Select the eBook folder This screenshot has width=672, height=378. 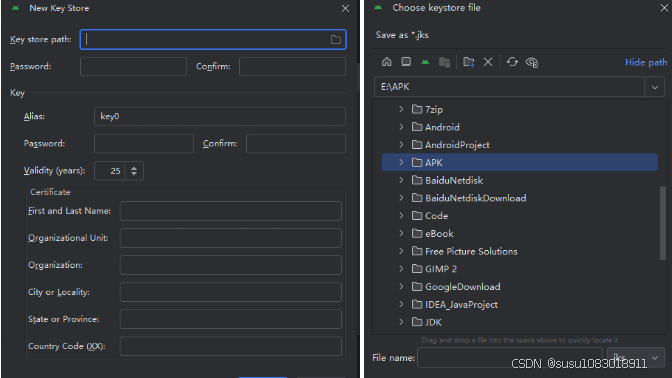point(519,234)
